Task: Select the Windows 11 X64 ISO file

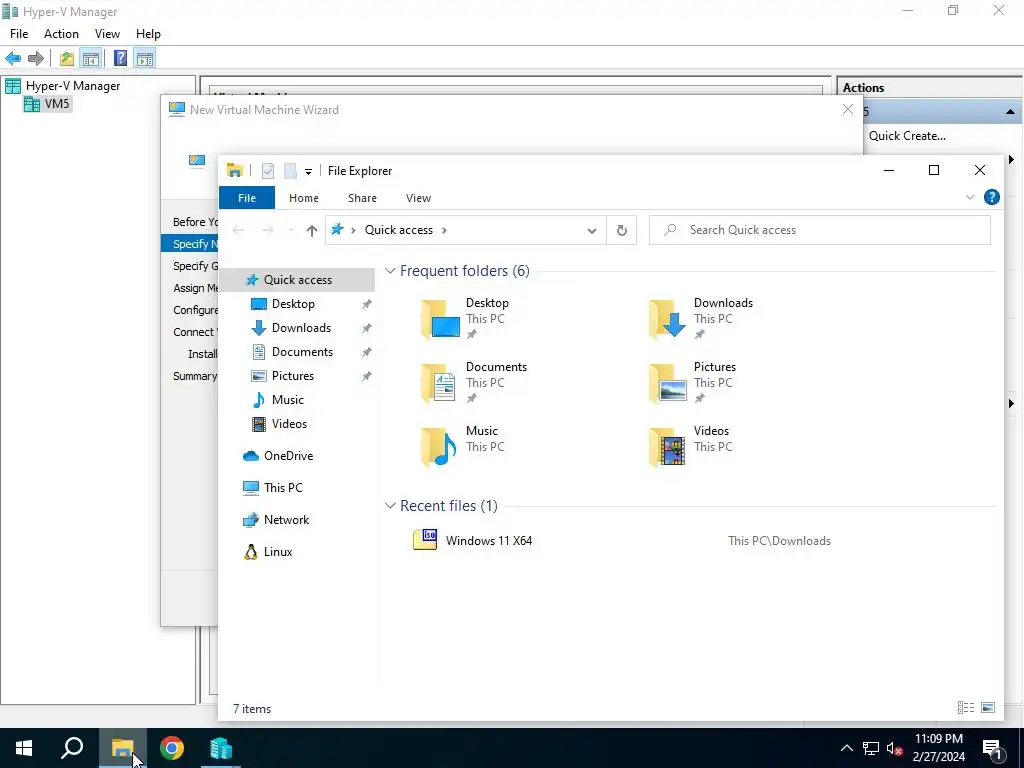Action: click(488, 541)
